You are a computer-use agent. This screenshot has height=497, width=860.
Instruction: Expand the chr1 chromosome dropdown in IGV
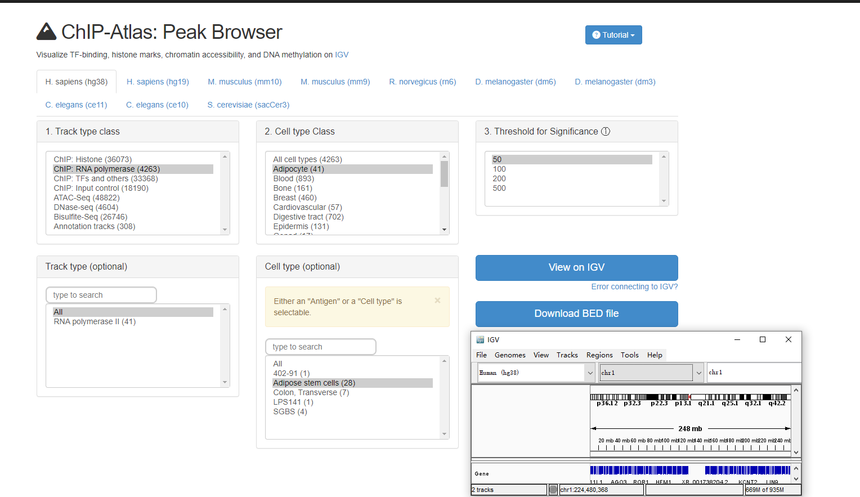(x=698, y=373)
